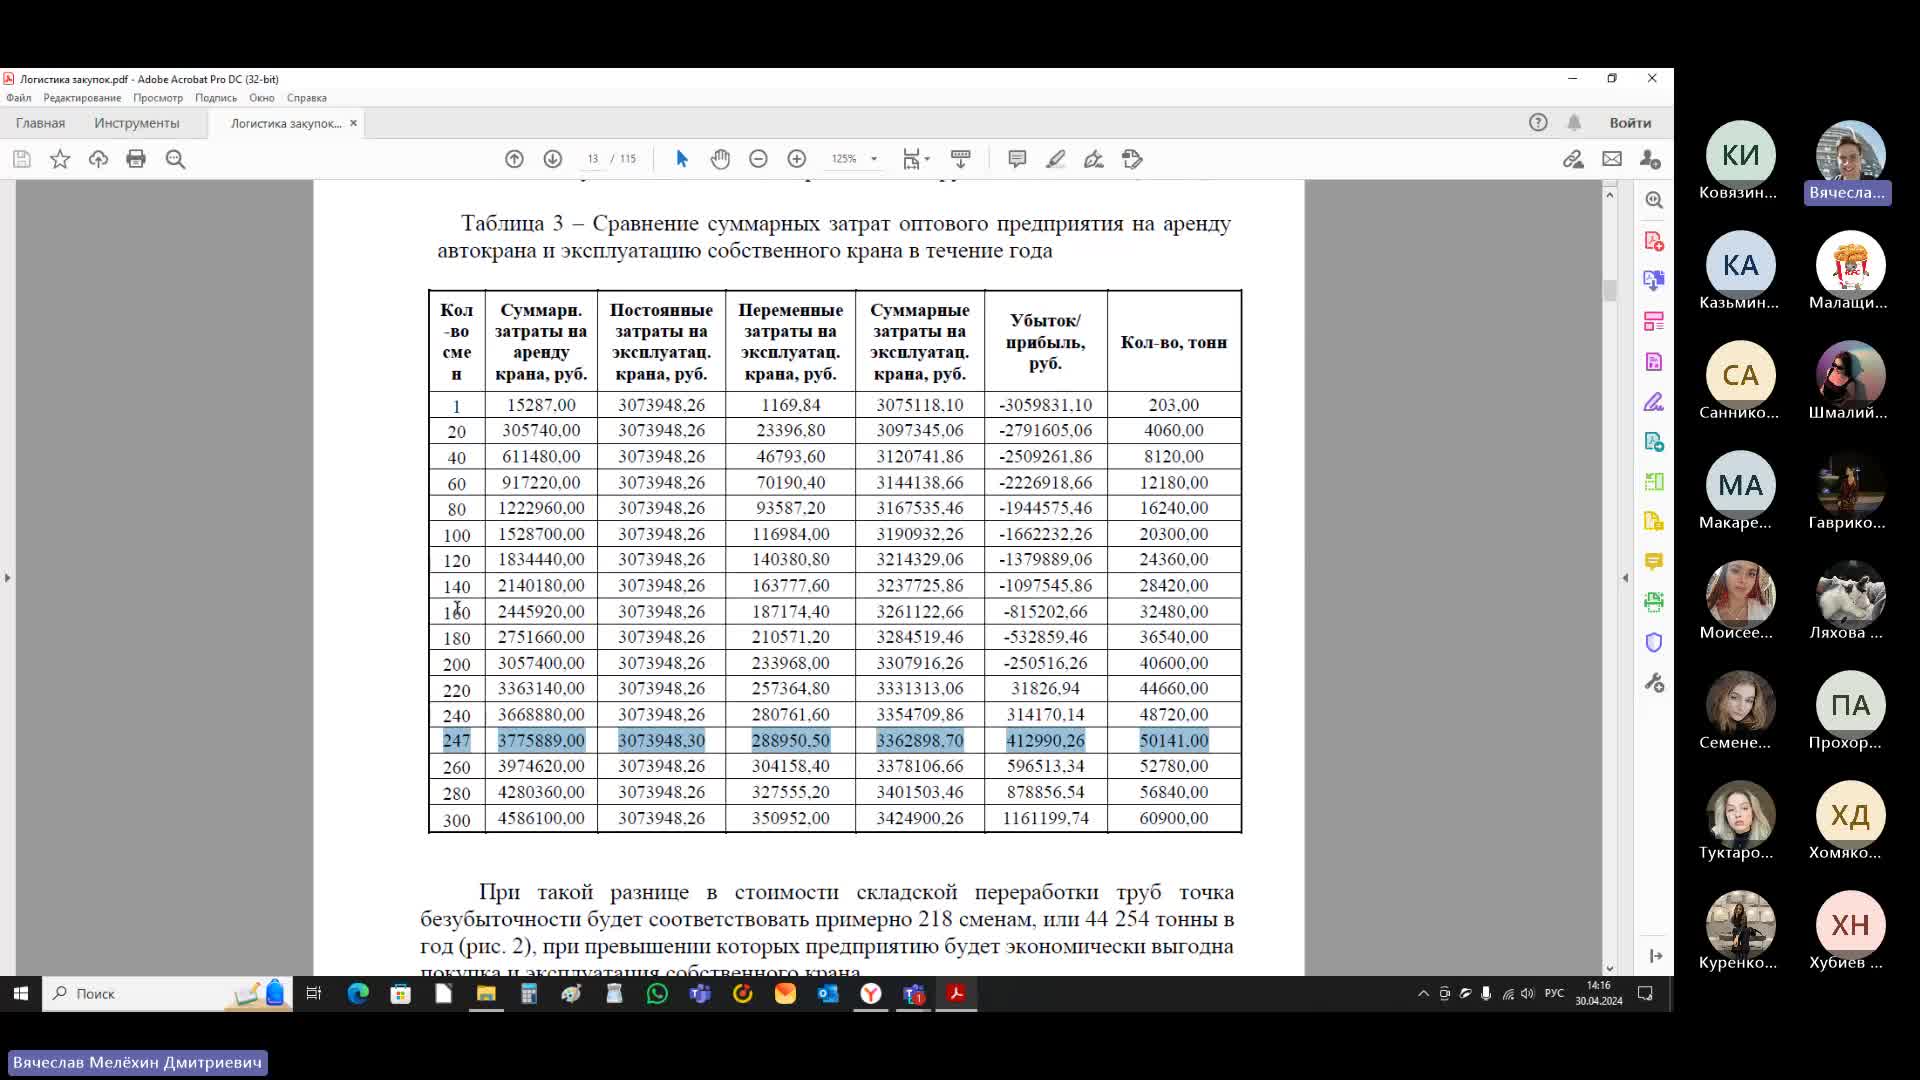Open notifications bell icon

pyautogui.click(x=1574, y=122)
